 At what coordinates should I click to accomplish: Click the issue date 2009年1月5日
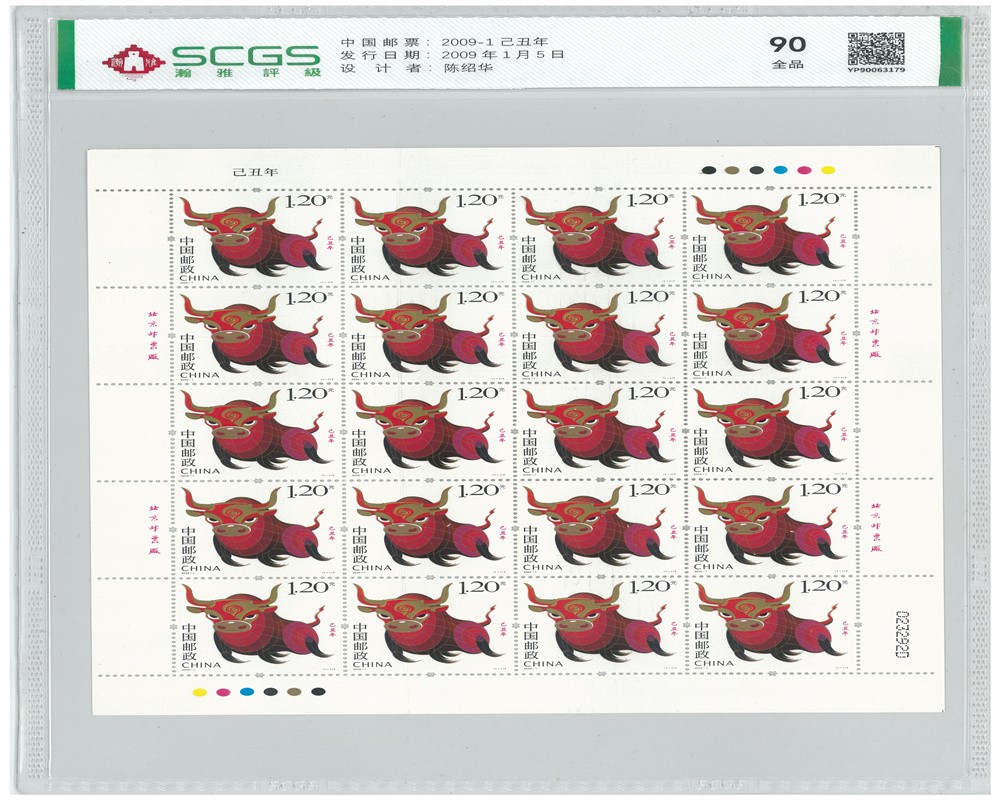(507, 54)
